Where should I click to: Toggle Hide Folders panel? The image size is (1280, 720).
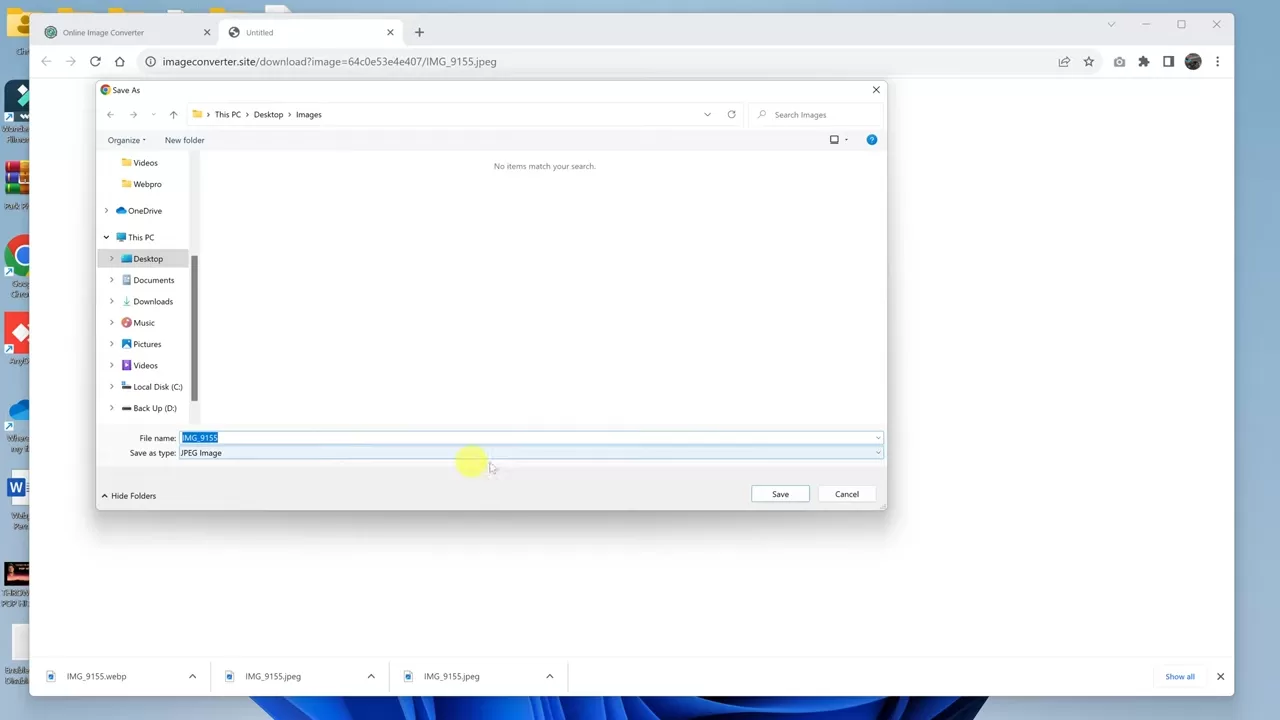tap(128, 496)
